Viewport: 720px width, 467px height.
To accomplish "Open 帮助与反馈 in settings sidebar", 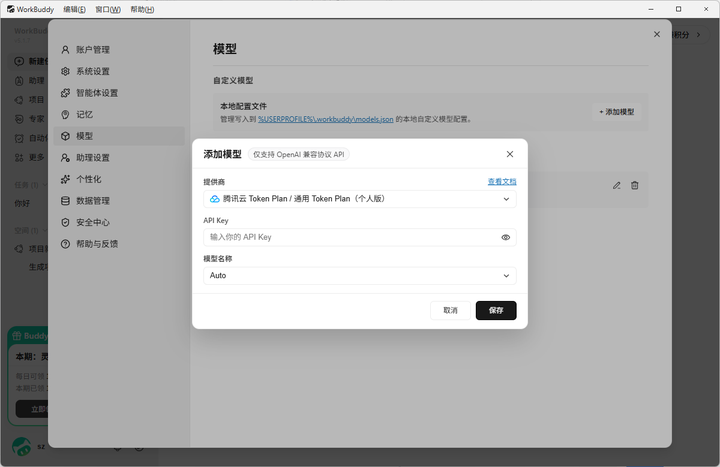I will 119,244.
